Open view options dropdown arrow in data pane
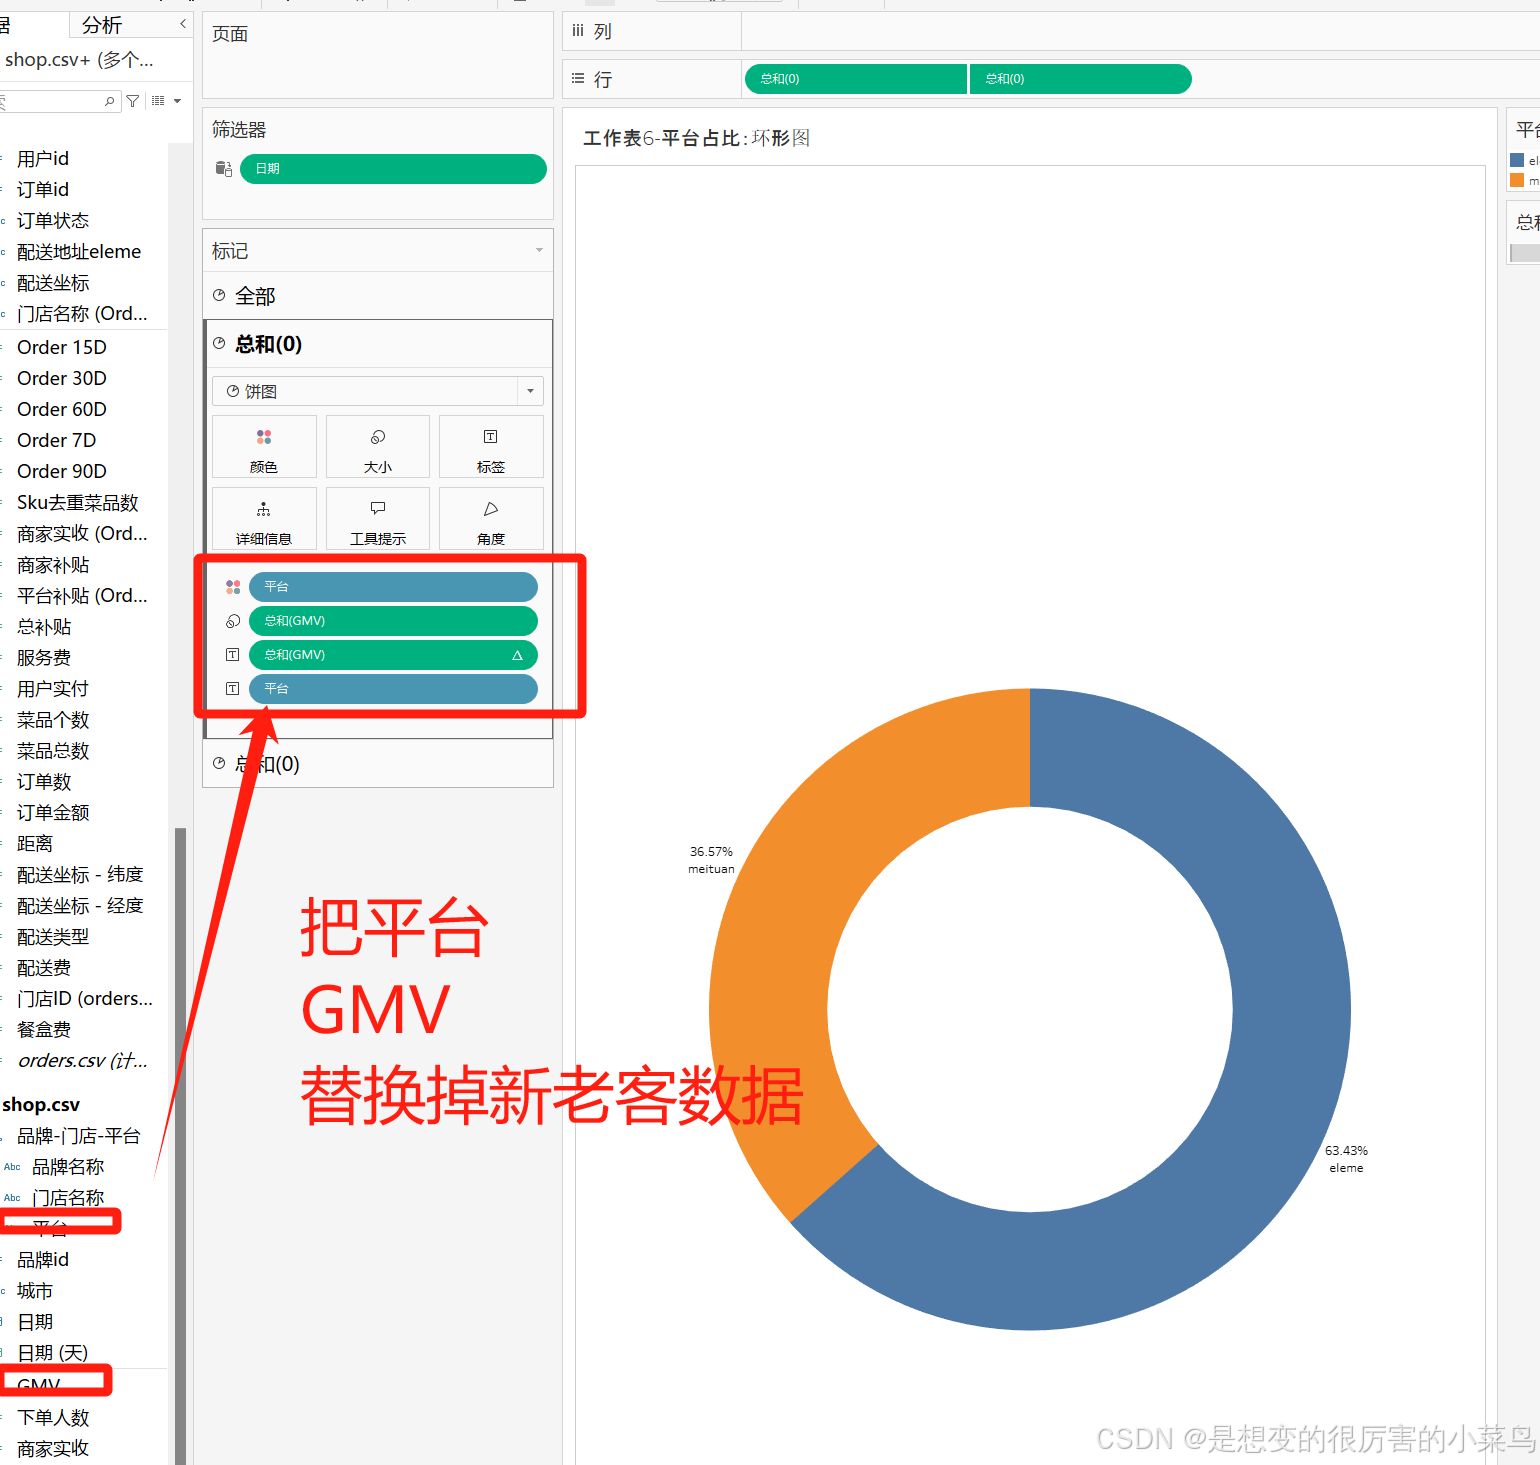Image resolution: width=1540 pixels, height=1465 pixels. pyautogui.click(x=177, y=101)
